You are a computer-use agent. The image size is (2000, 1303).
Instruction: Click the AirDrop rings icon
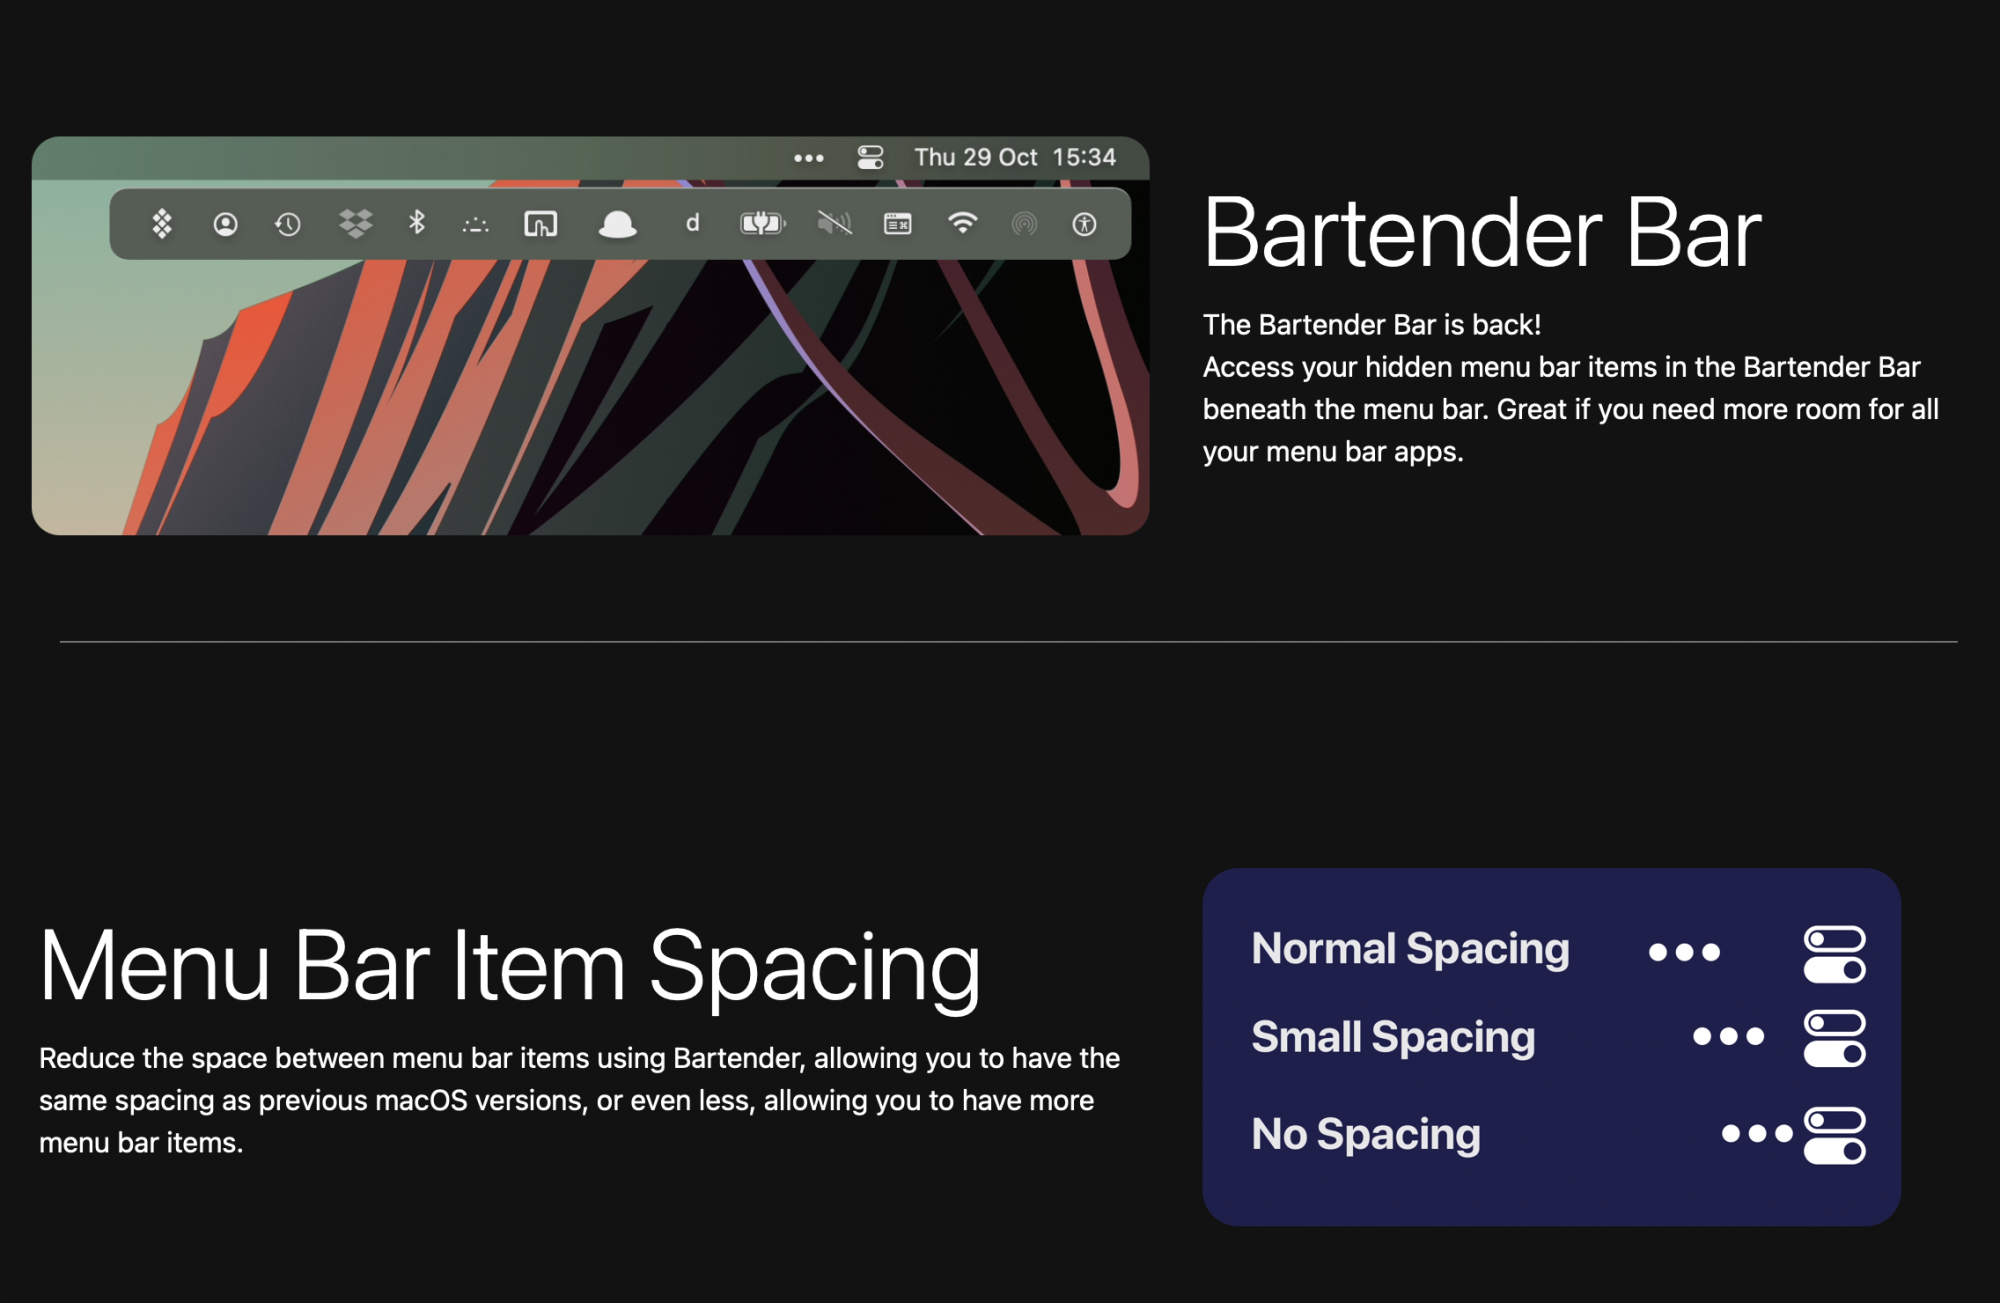[x=1024, y=224]
